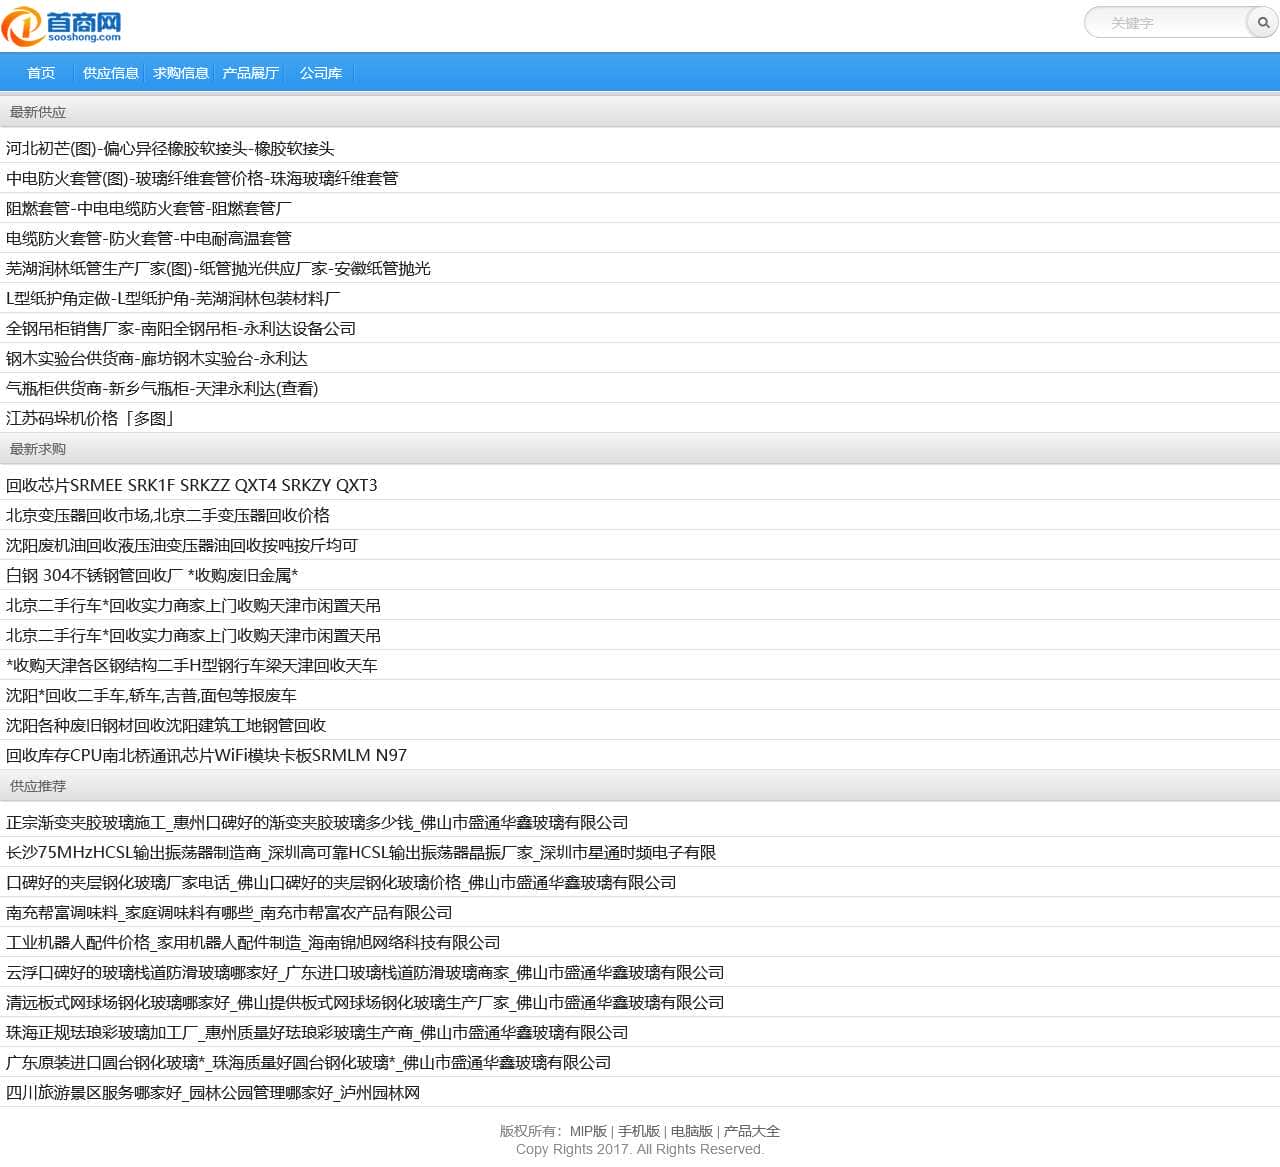Open 中电防火套管 玻璃纤维套管价格 listing
The height and width of the screenshot is (1167, 1280).
click(x=202, y=178)
